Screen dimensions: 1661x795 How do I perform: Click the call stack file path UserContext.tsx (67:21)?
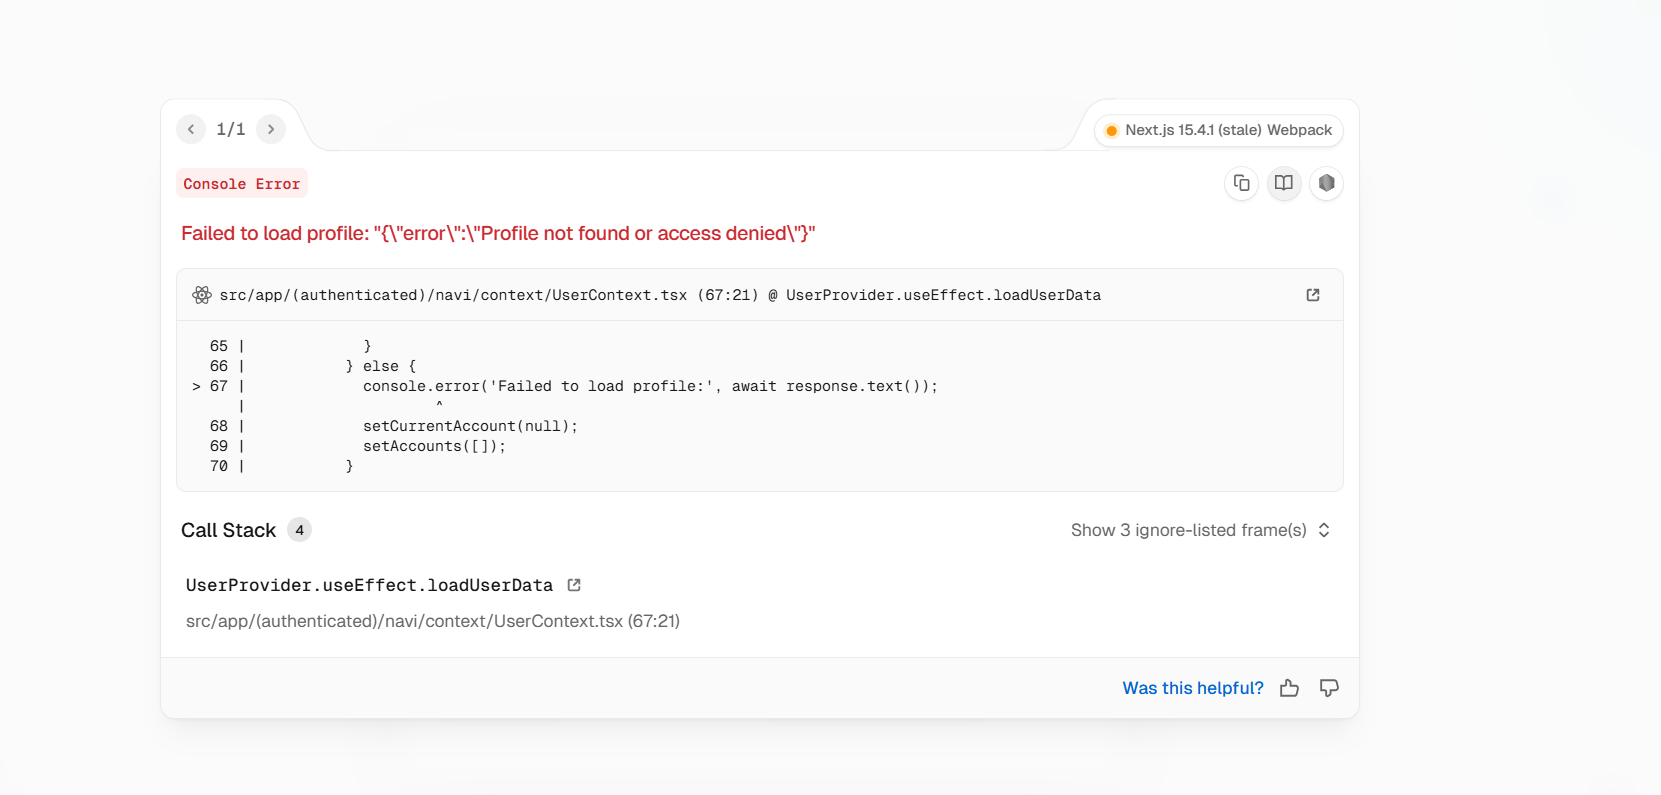[x=433, y=621]
